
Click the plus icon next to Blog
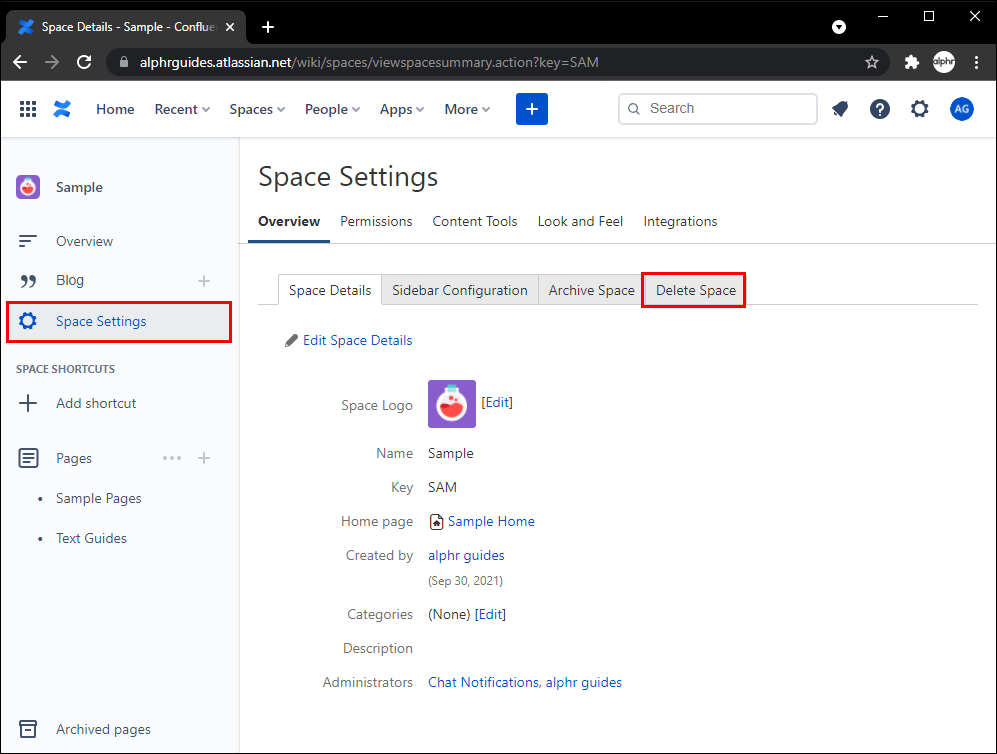pos(204,281)
